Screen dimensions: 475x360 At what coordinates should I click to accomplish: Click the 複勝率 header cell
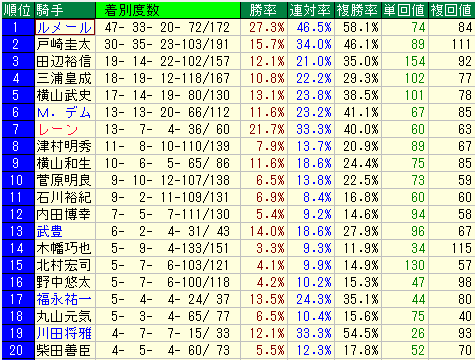click(x=358, y=10)
